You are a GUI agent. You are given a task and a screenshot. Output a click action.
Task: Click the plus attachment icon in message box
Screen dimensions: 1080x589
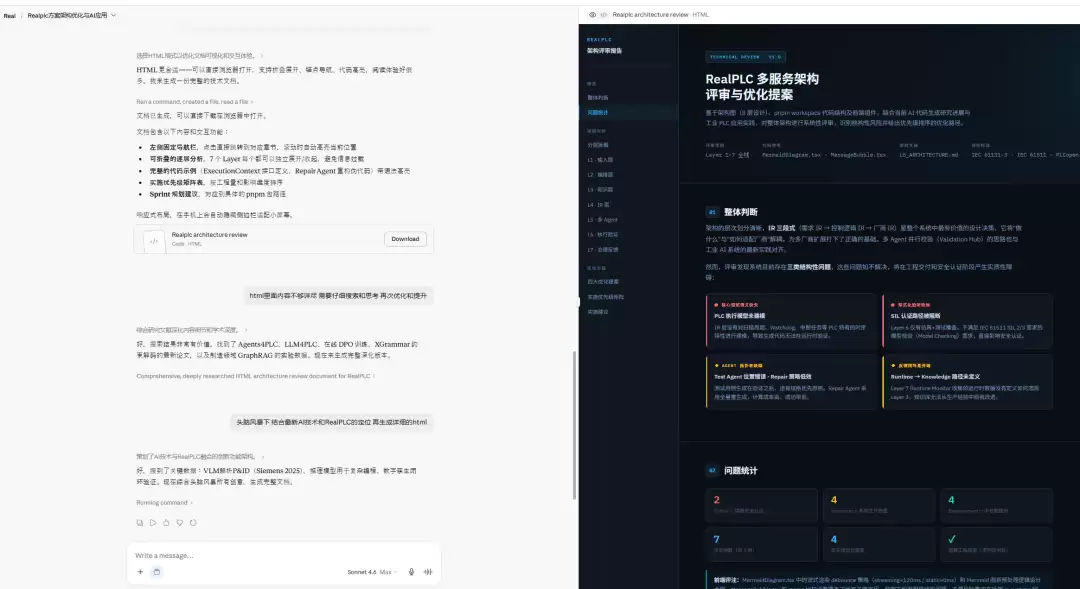click(140, 572)
